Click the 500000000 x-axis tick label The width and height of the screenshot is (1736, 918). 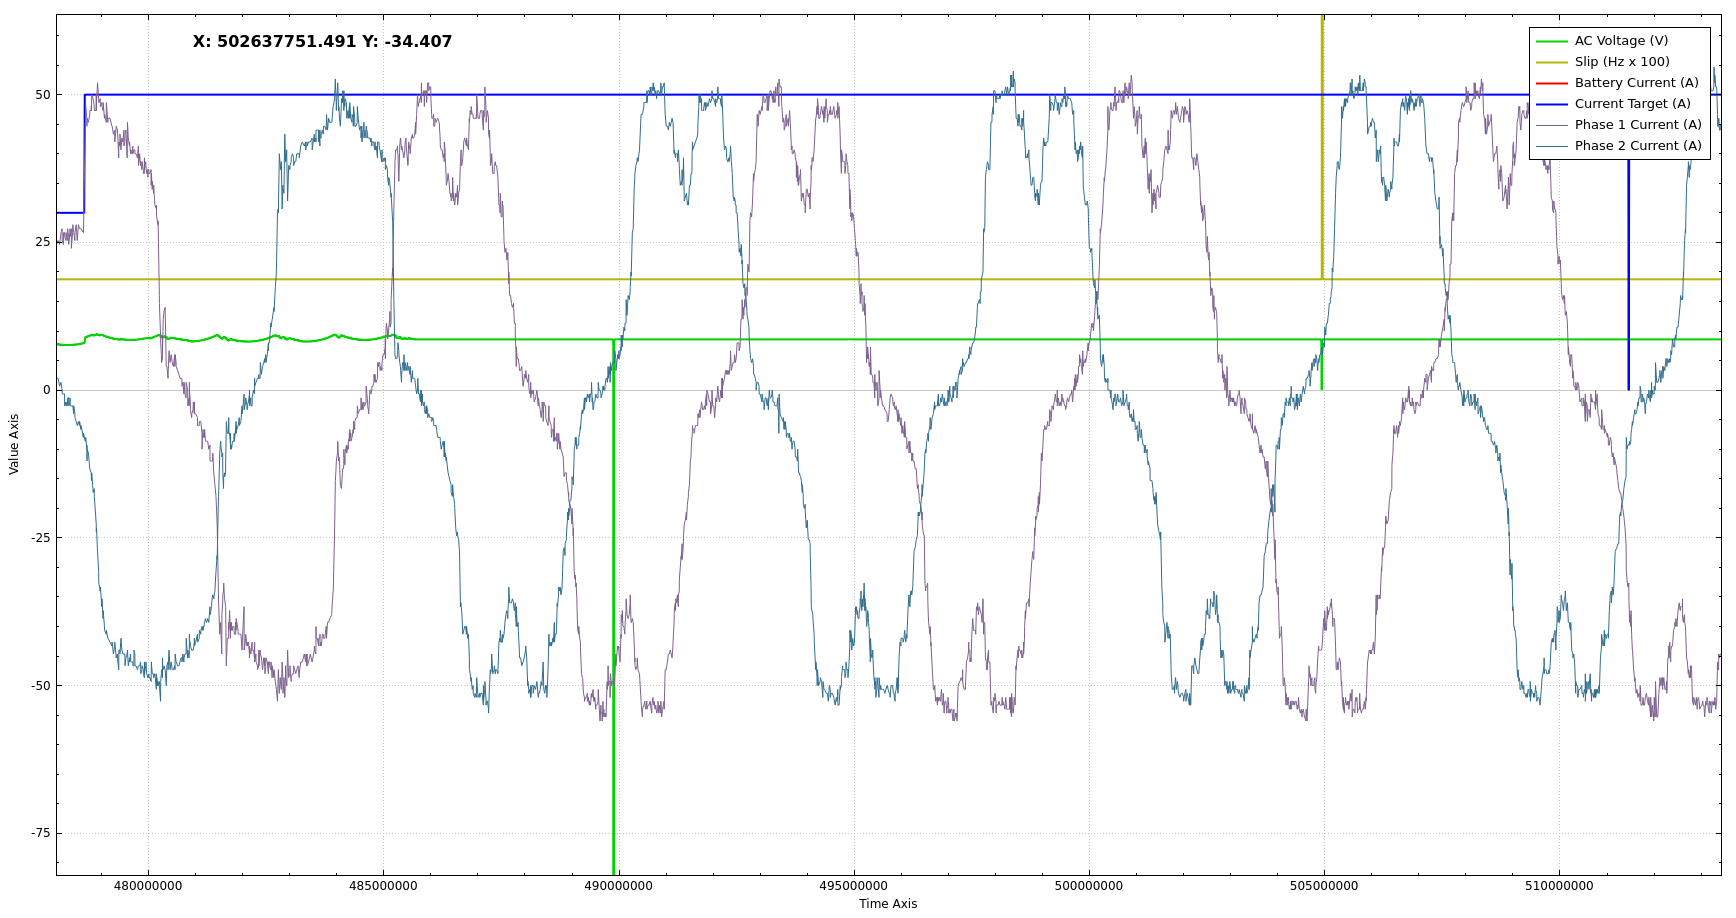pyautogui.click(x=1088, y=886)
